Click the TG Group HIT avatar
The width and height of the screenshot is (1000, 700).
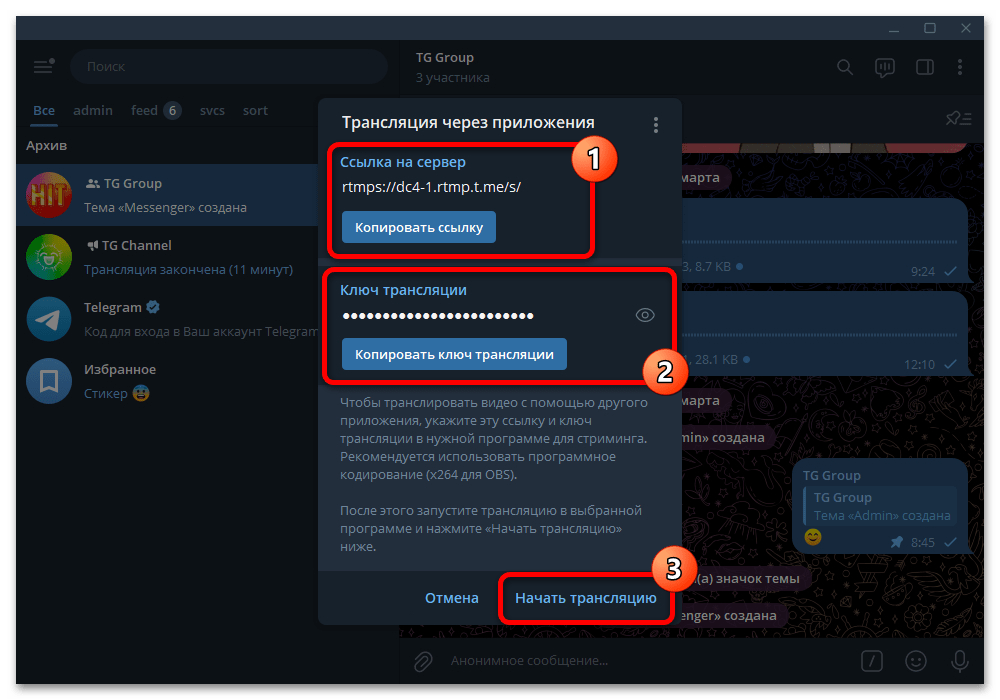pos(48,194)
